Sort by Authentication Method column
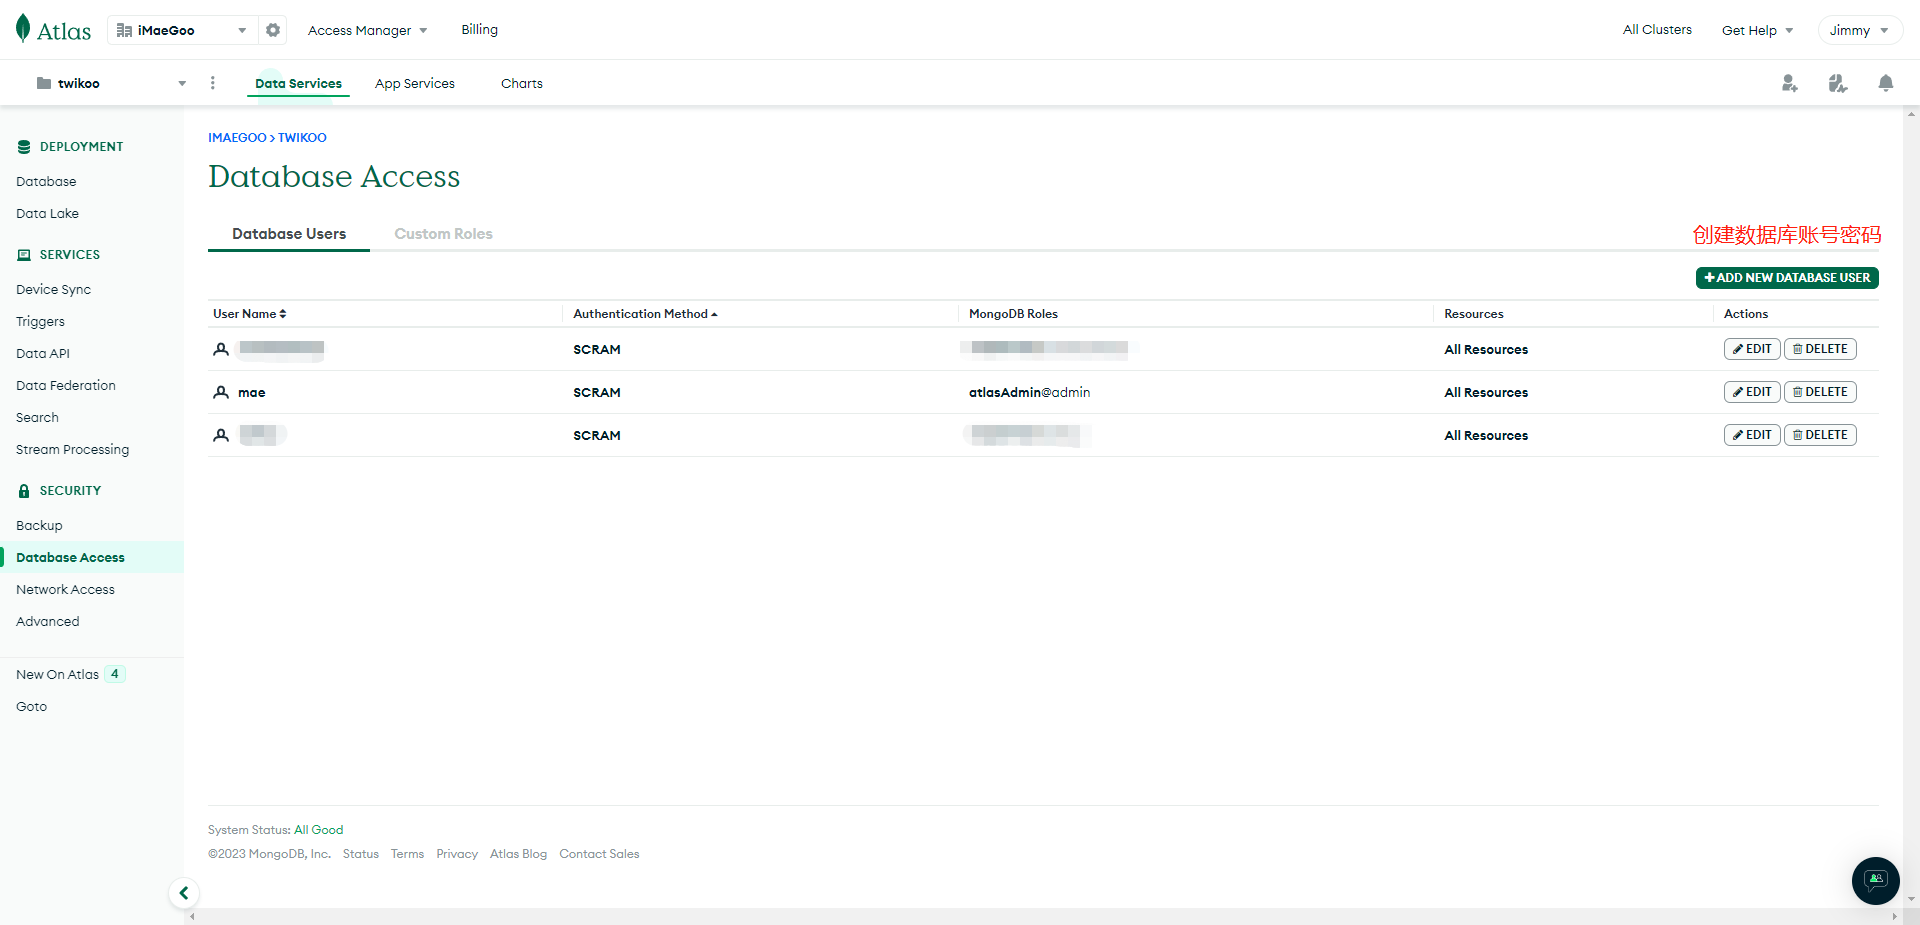Viewport: 1920px width, 925px height. pyautogui.click(x=645, y=314)
